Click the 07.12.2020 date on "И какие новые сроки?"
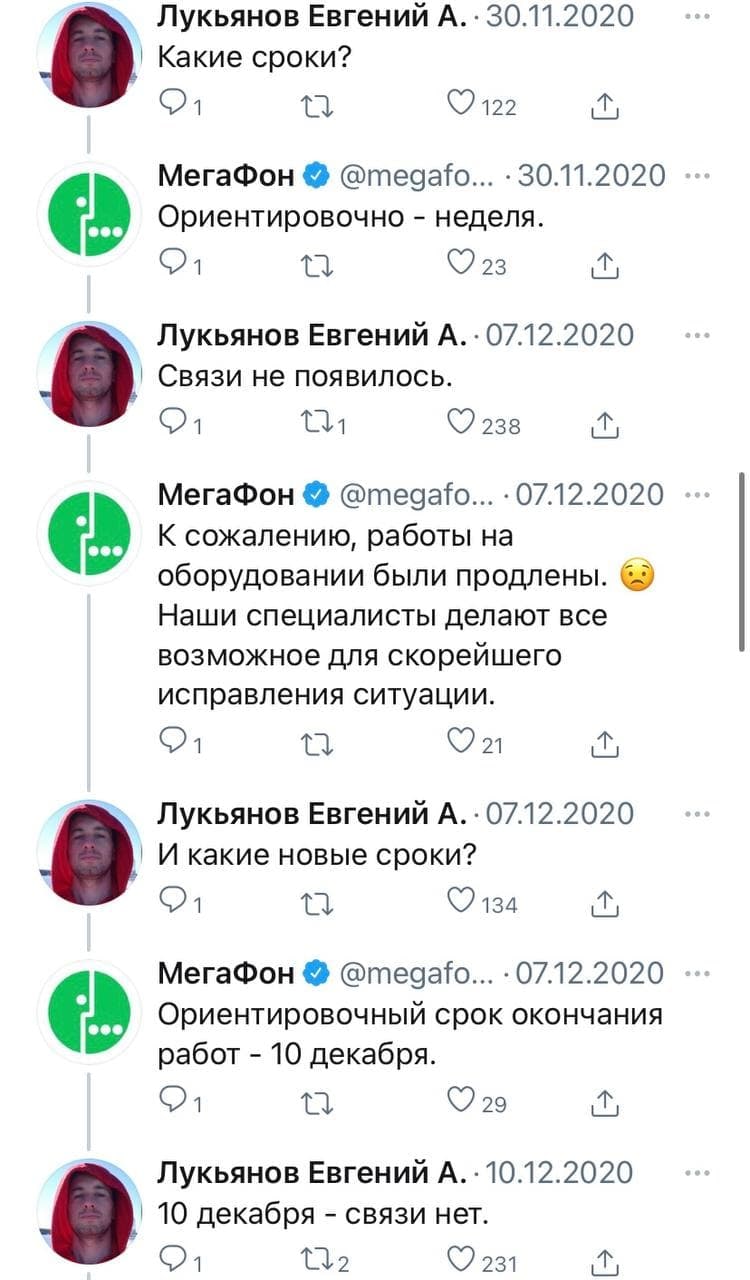Image resolution: width=750 pixels, height=1280 pixels. 560,813
